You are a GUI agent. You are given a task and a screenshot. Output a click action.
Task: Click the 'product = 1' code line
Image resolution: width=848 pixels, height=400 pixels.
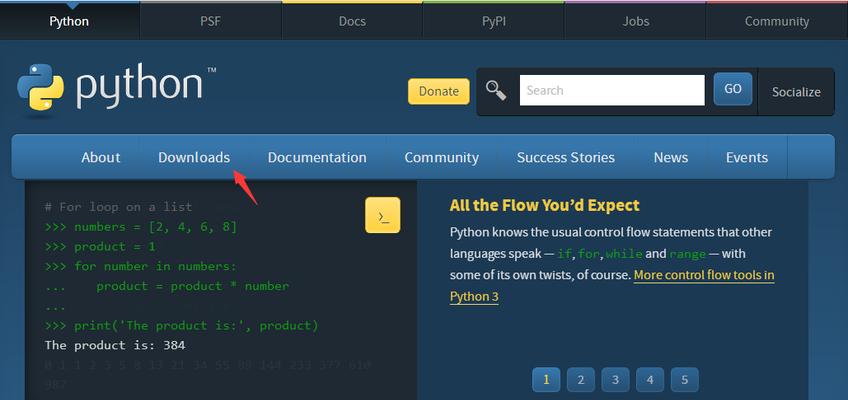(x=100, y=246)
